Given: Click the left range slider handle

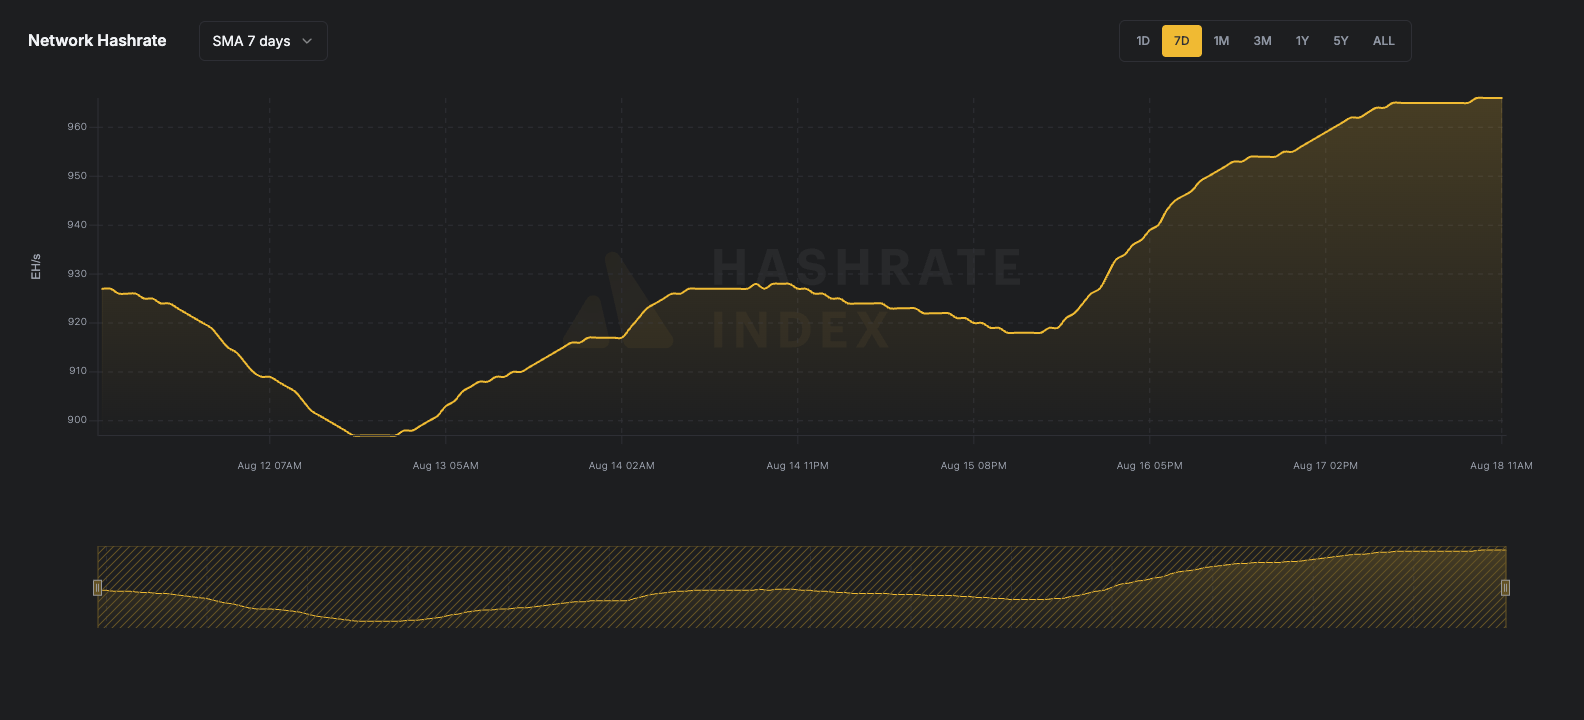Looking at the screenshot, I should tap(97, 587).
